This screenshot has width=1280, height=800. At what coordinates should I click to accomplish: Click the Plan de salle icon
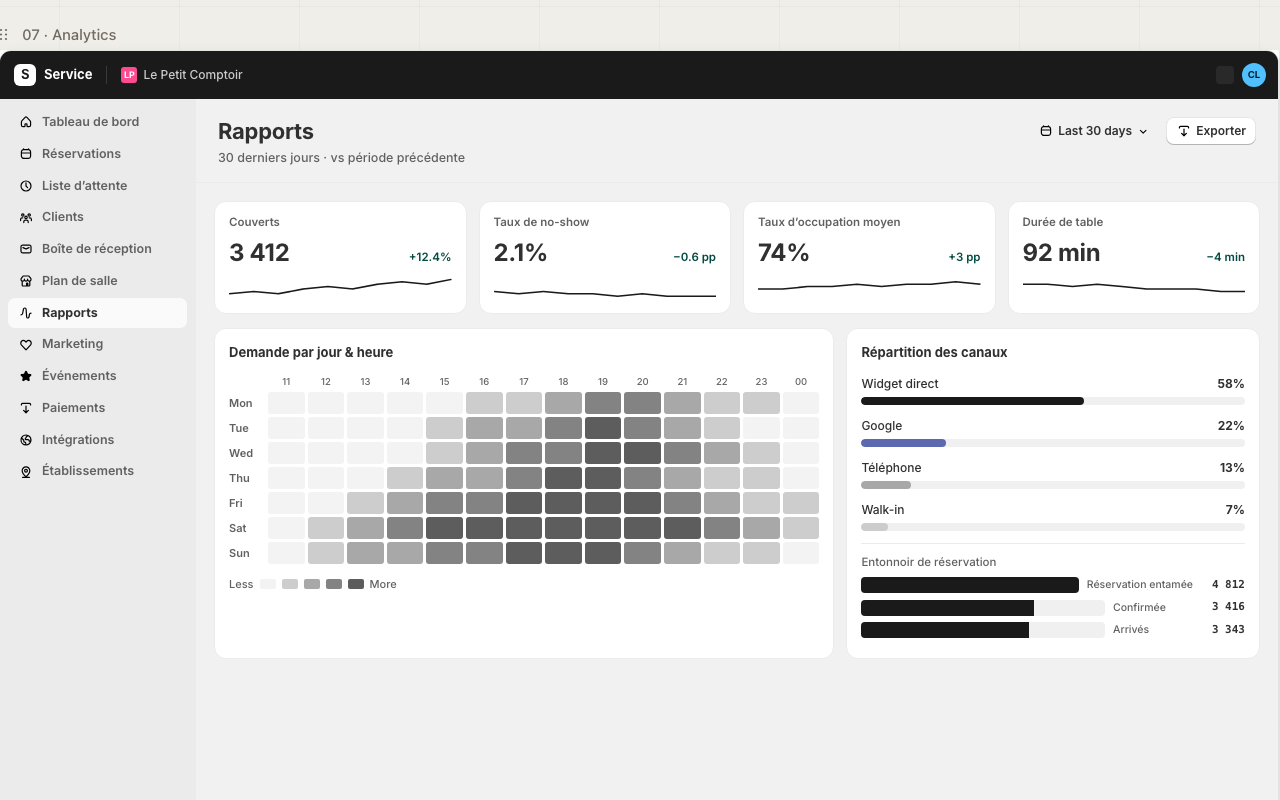[x=26, y=281]
